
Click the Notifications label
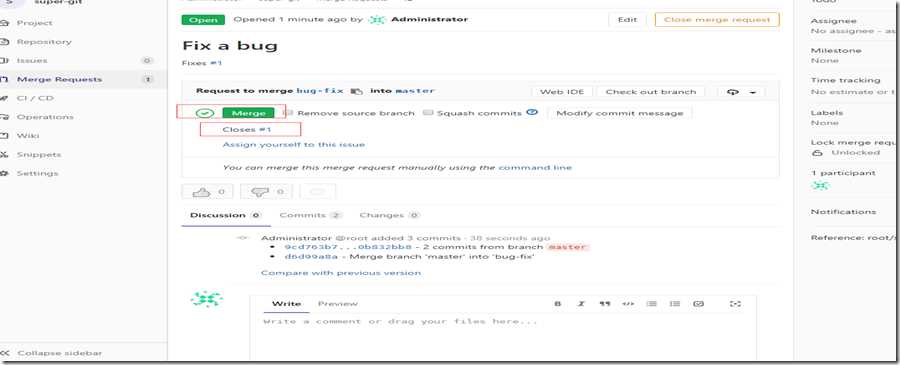click(x=843, y=212)
